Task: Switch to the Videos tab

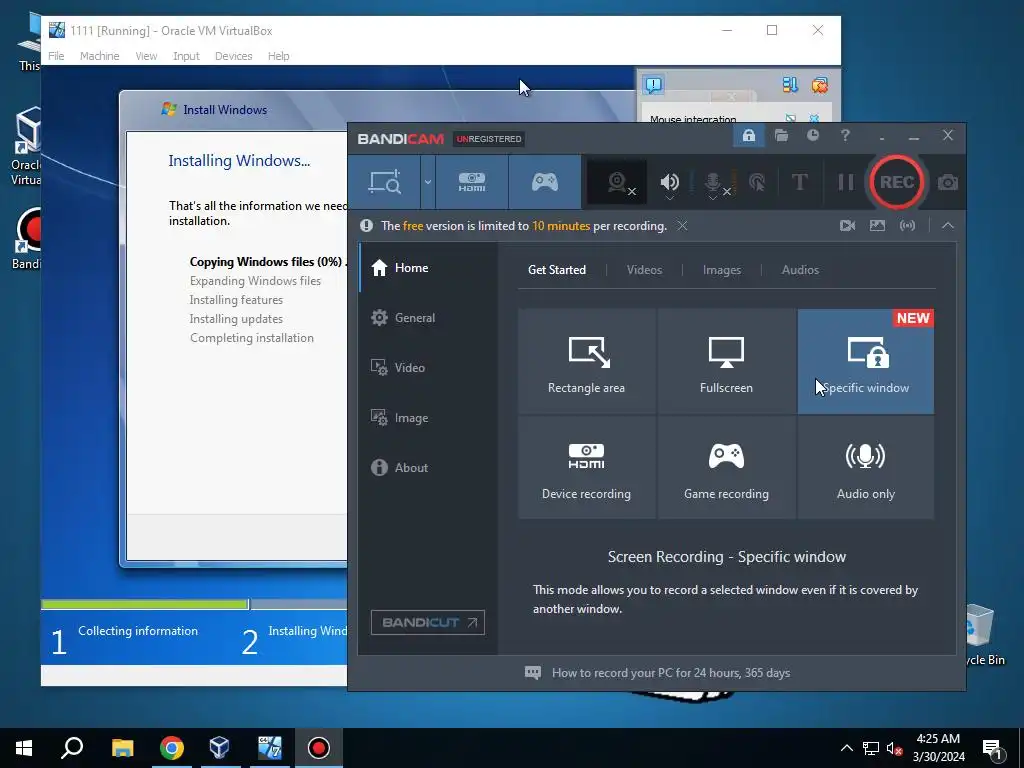Action: pos(644,270)
